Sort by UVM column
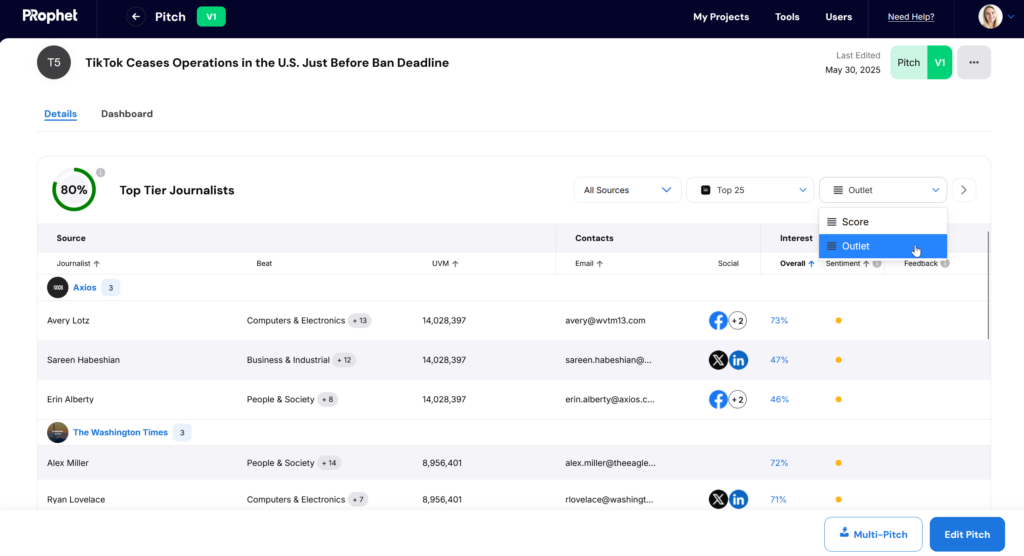Image resolution: width=1024 pixels, height=556 pixels. pos(445,263)
